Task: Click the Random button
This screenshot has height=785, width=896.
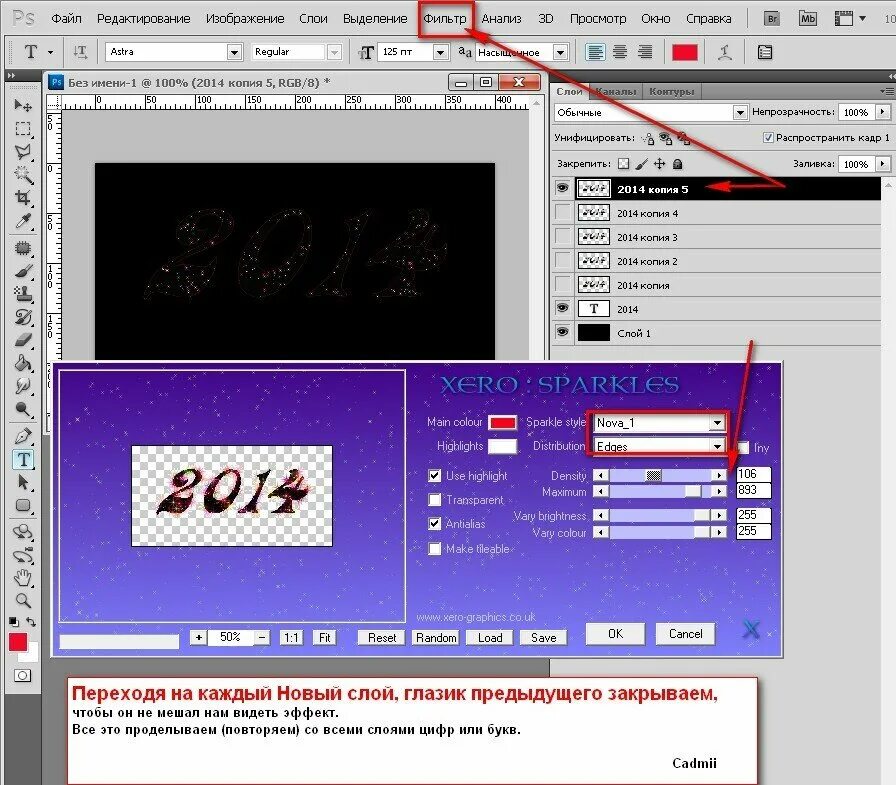Action: [436, 638]
